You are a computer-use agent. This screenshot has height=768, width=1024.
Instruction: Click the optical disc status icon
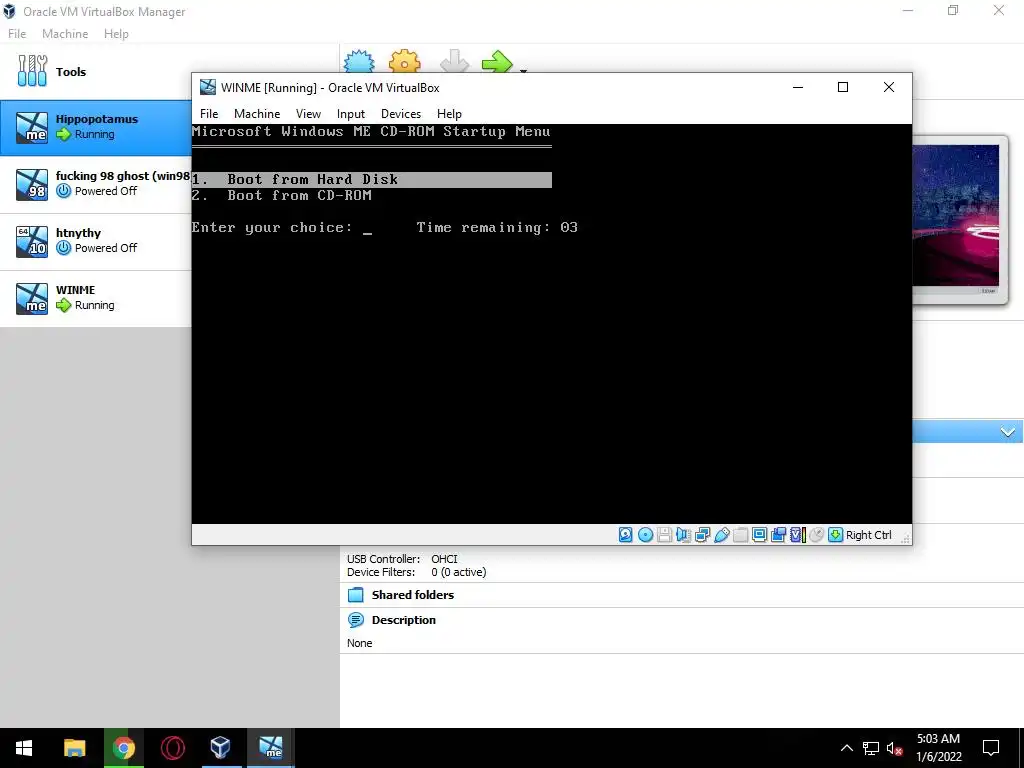[x=645, y=535]
